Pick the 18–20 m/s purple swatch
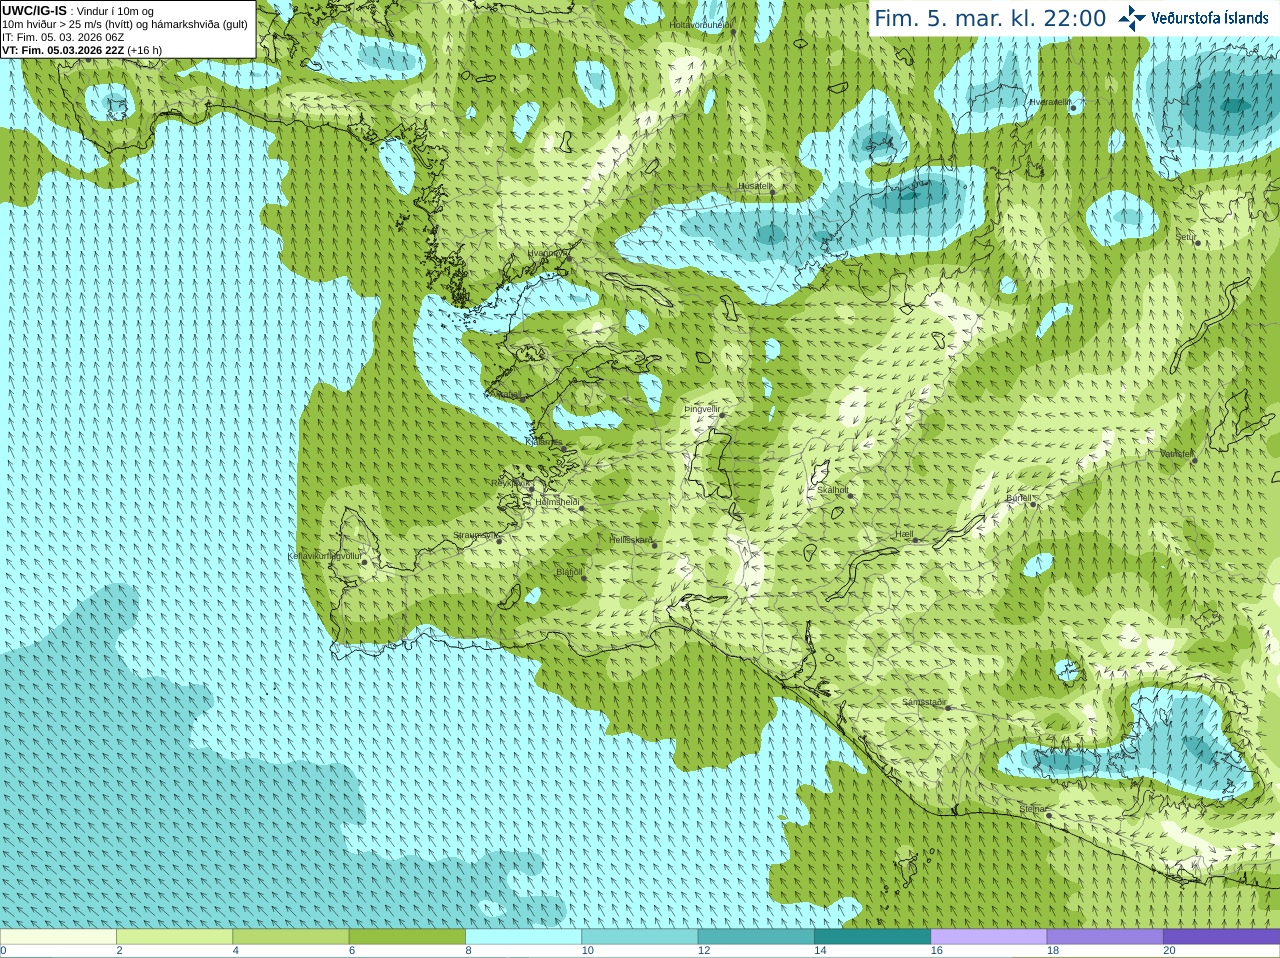The height and width of the screenshot is (958, 1280). point(1105,937)
